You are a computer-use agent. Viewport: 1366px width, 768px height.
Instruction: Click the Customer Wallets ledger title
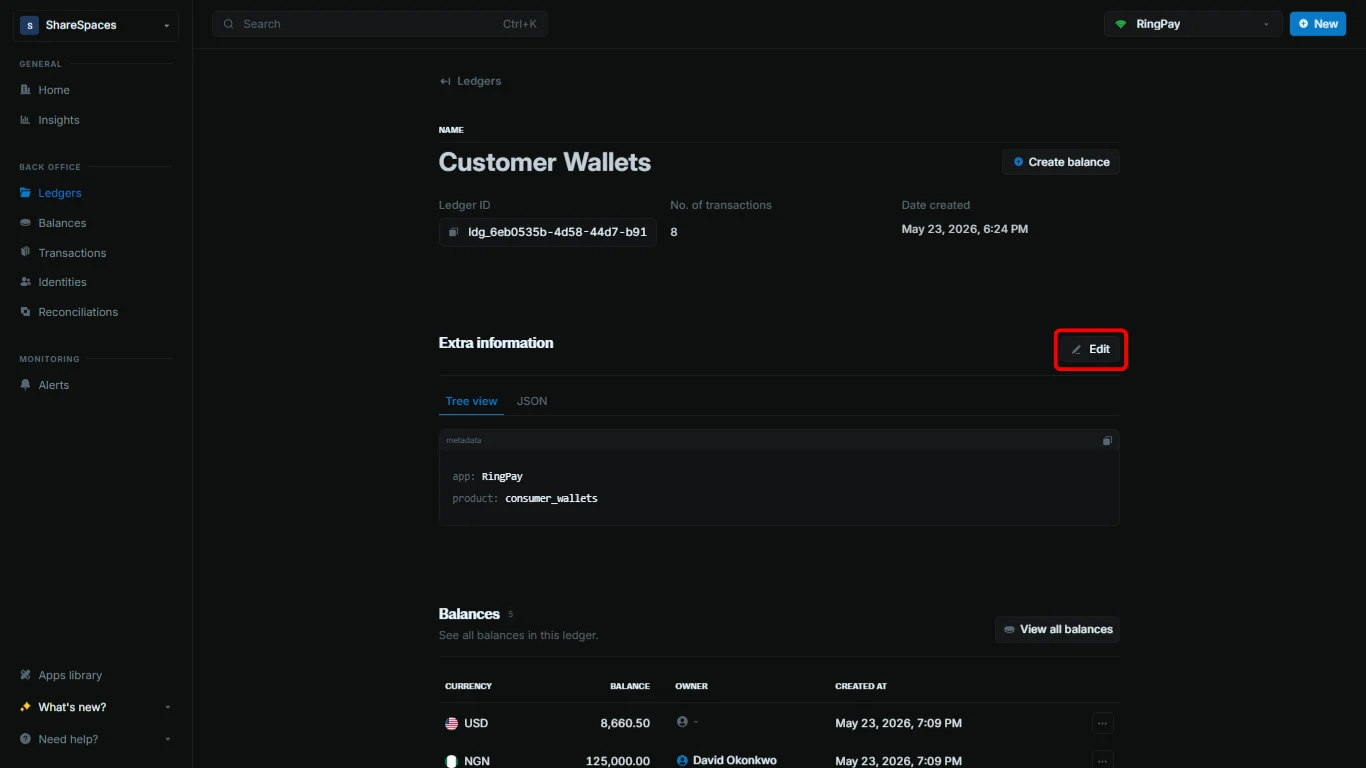[x=545, y=162]
